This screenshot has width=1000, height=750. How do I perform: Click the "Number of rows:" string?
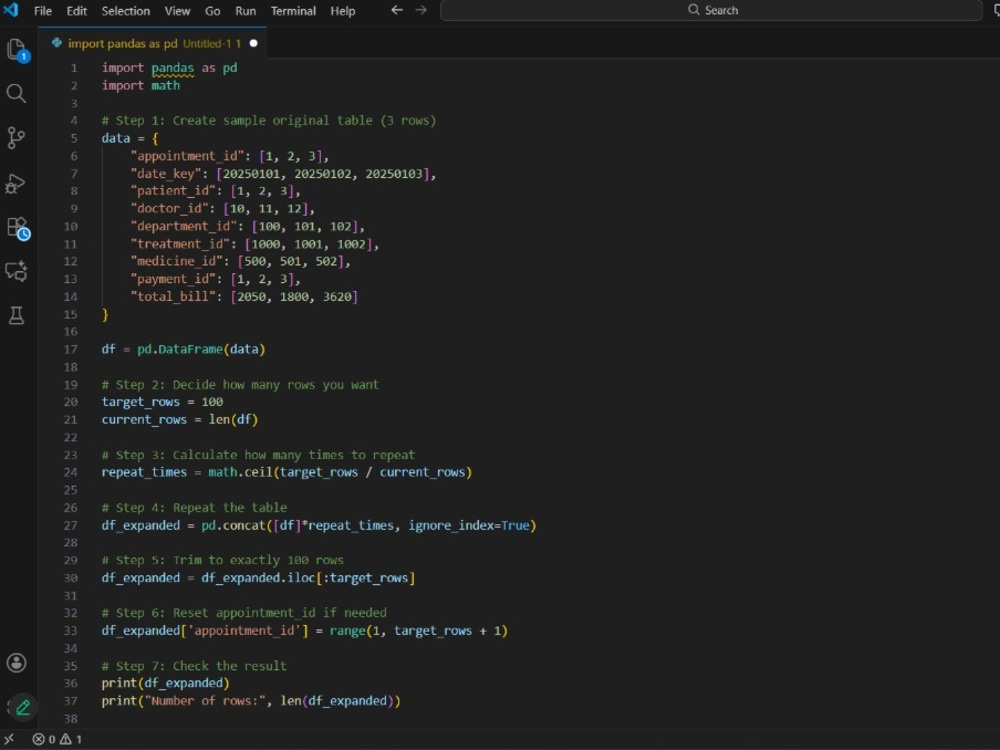tap(204, 701)
